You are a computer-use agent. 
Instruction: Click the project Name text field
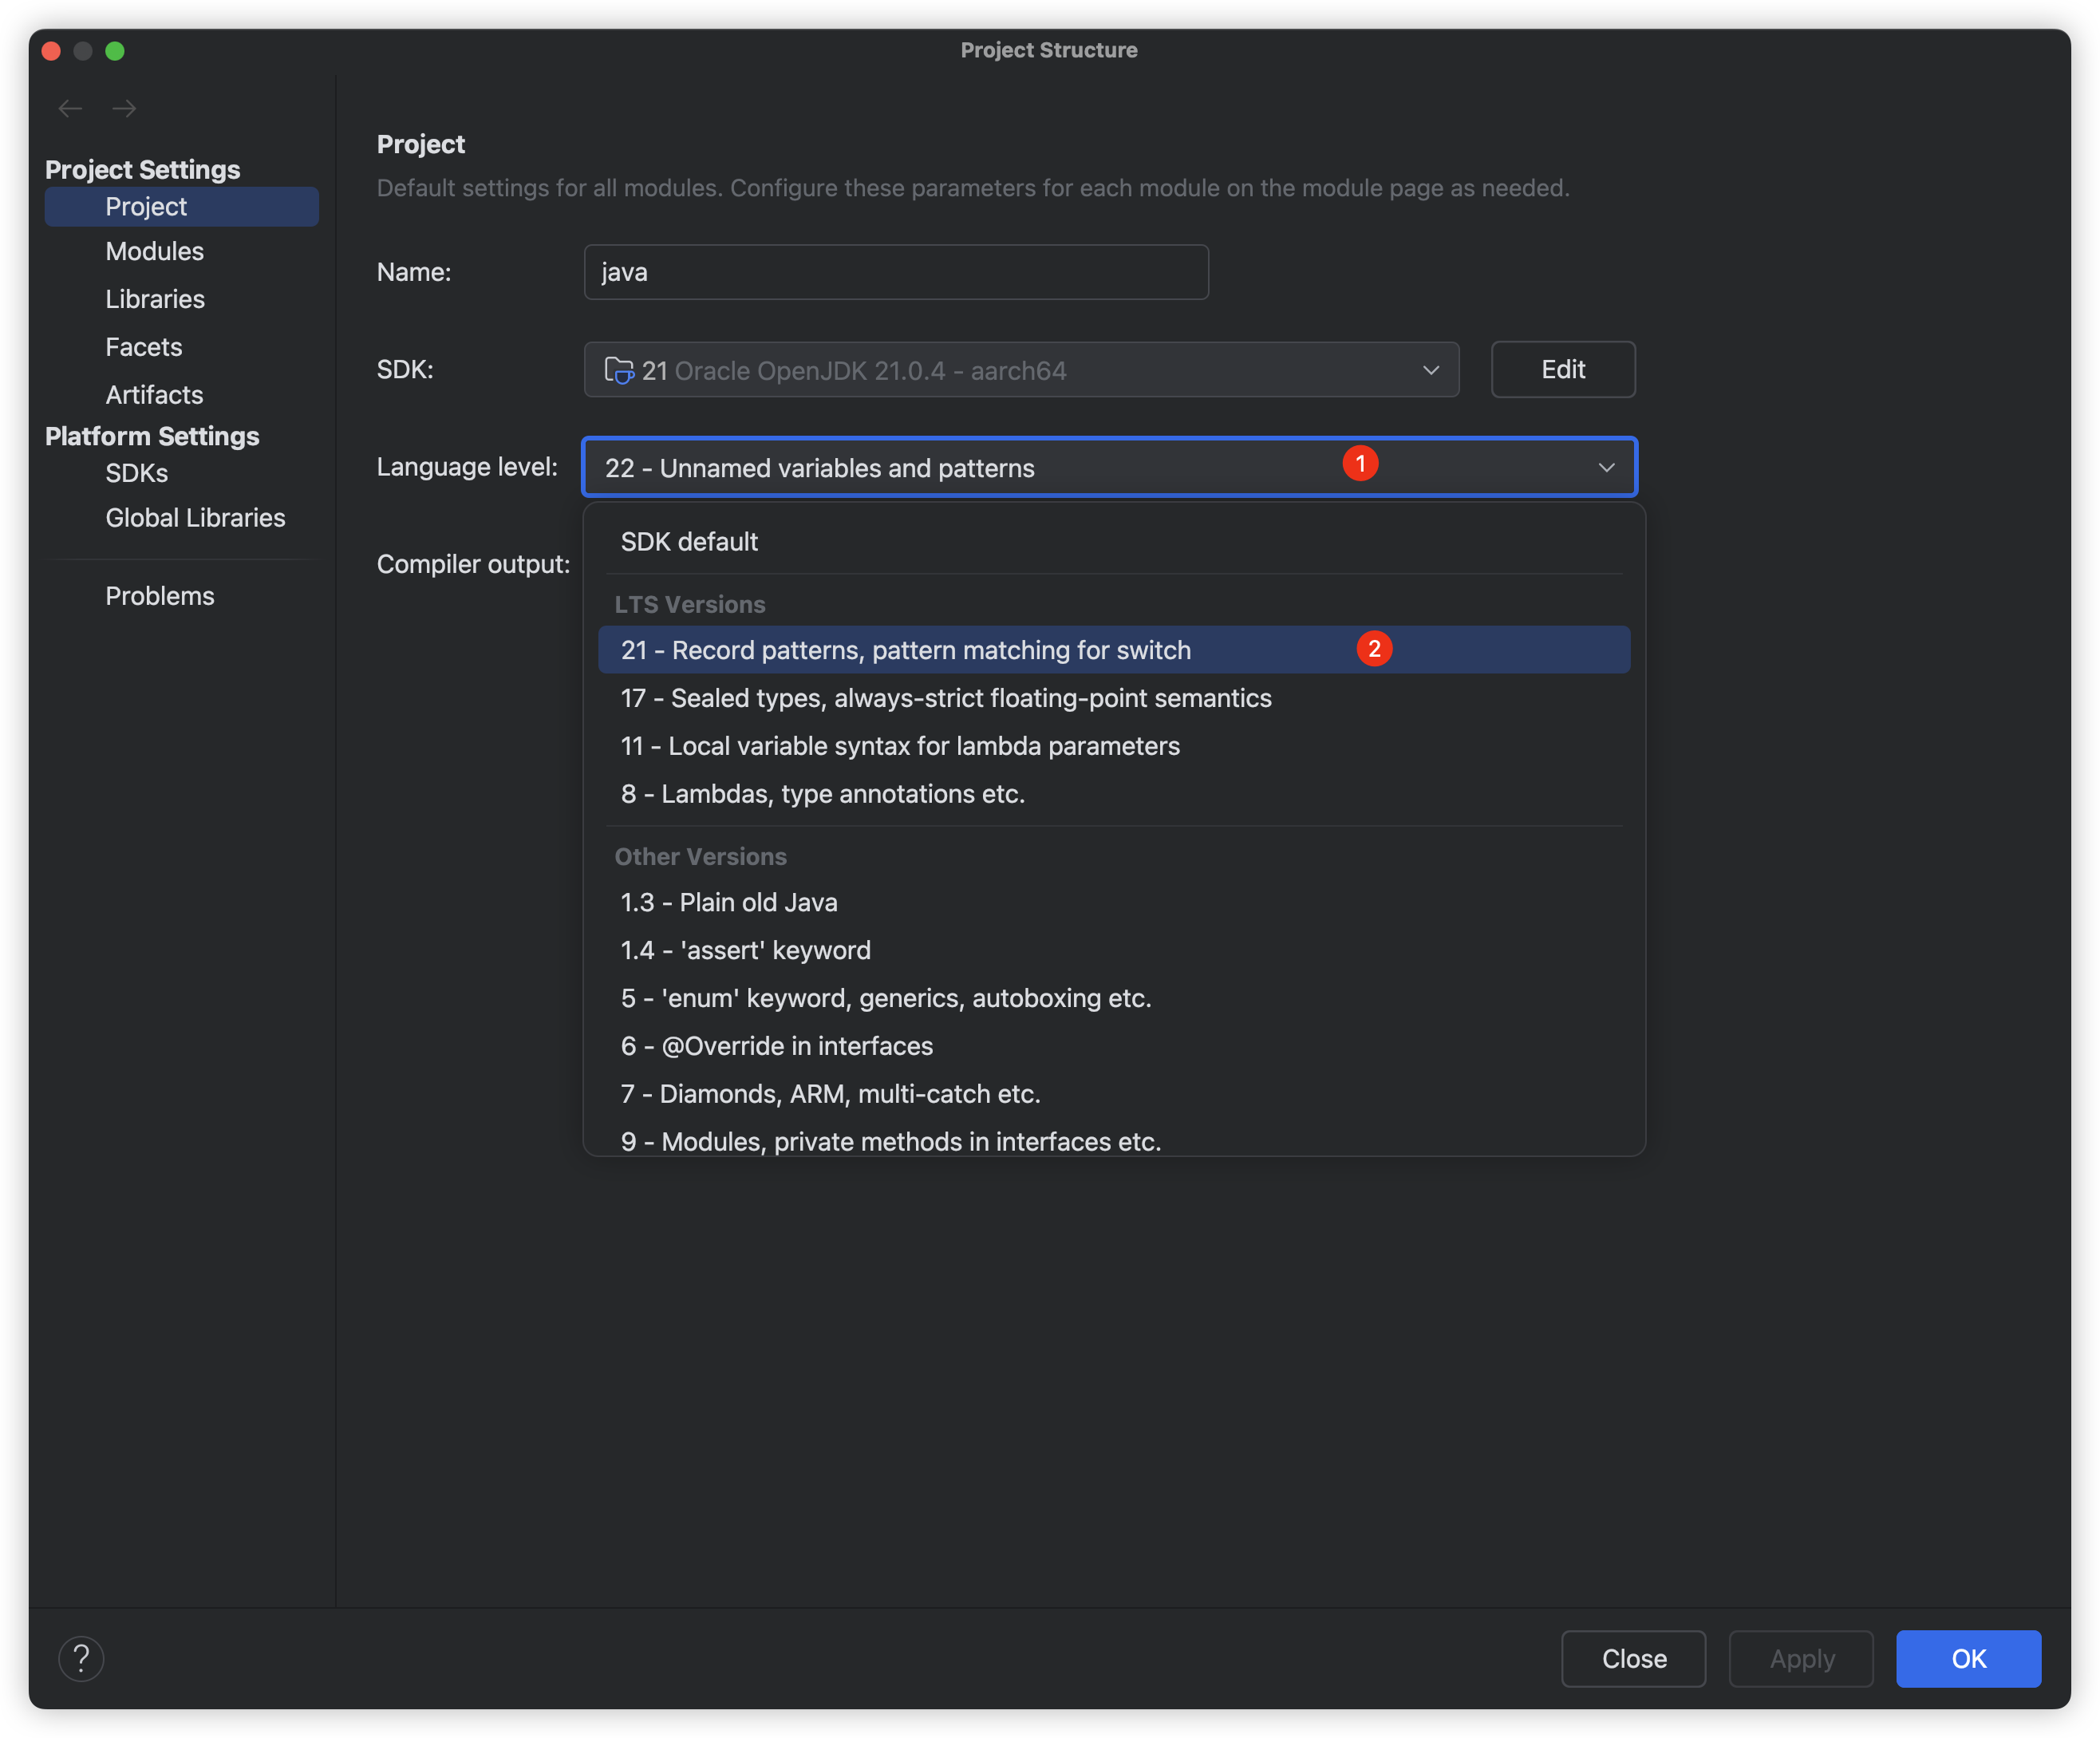[x=895, y=272]
